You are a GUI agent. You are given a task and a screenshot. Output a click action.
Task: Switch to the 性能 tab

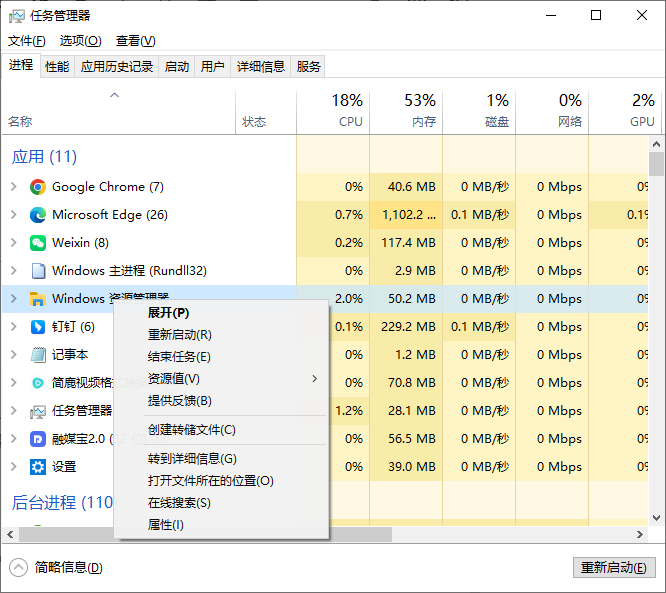click(57, 67)
